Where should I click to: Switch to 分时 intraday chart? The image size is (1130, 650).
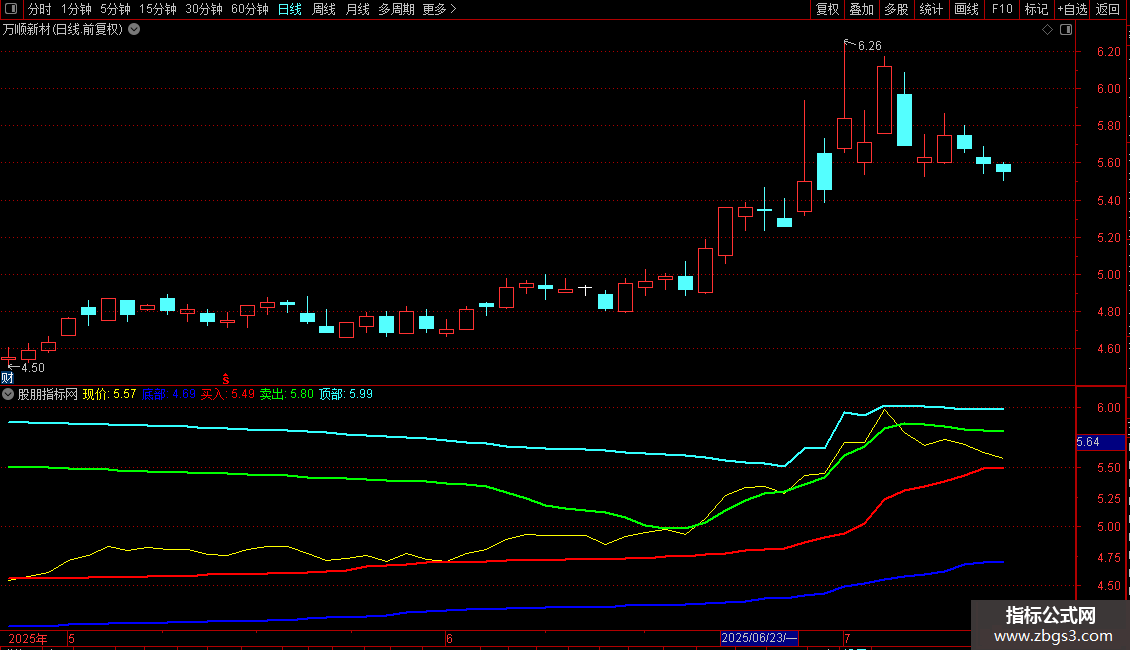pos(40,9)
